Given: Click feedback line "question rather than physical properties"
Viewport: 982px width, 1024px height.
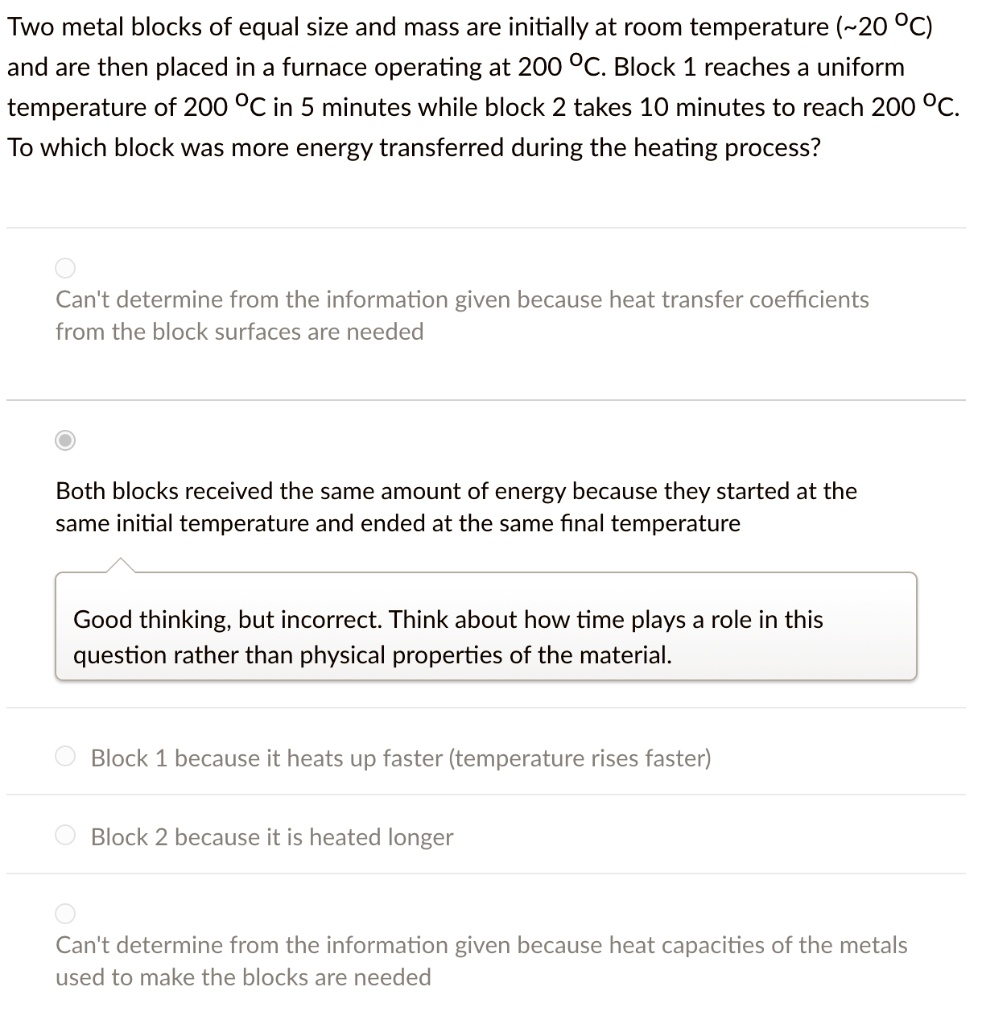Looking at the screenshot, I should pyautogui.click(x=373, y=656).
